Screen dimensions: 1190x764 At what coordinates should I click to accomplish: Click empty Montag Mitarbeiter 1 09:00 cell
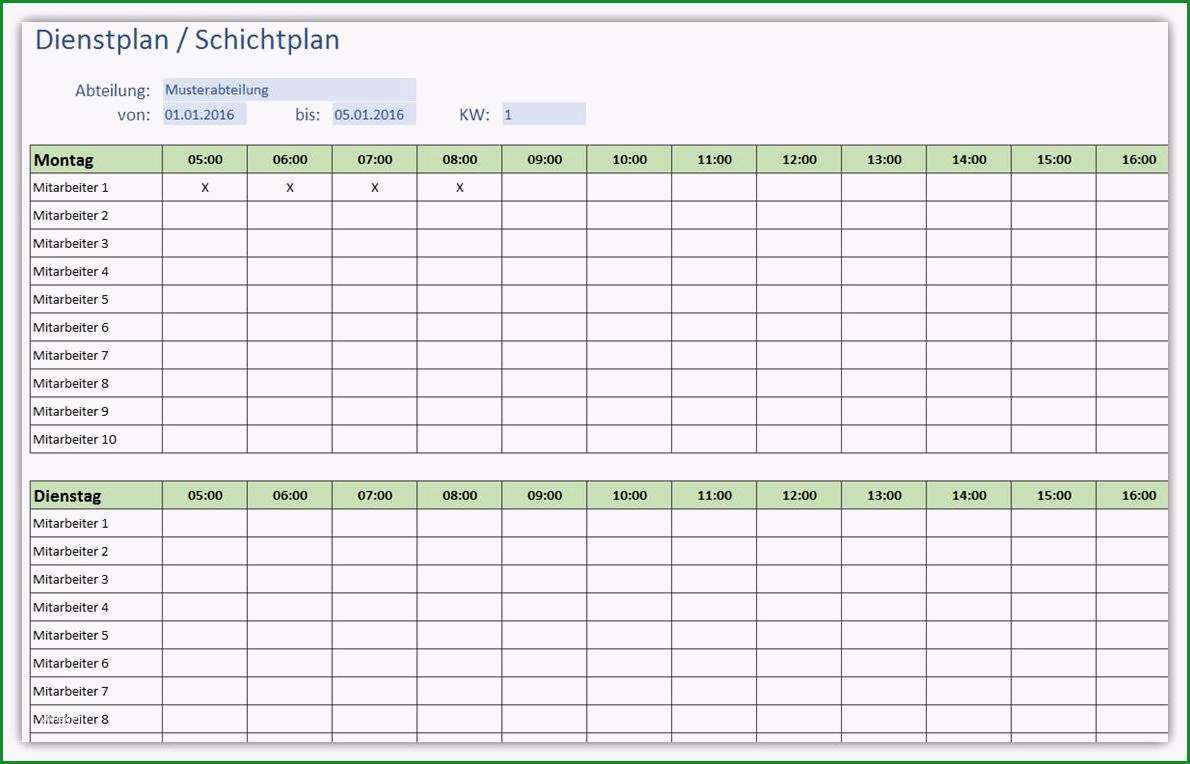(544, 187)
